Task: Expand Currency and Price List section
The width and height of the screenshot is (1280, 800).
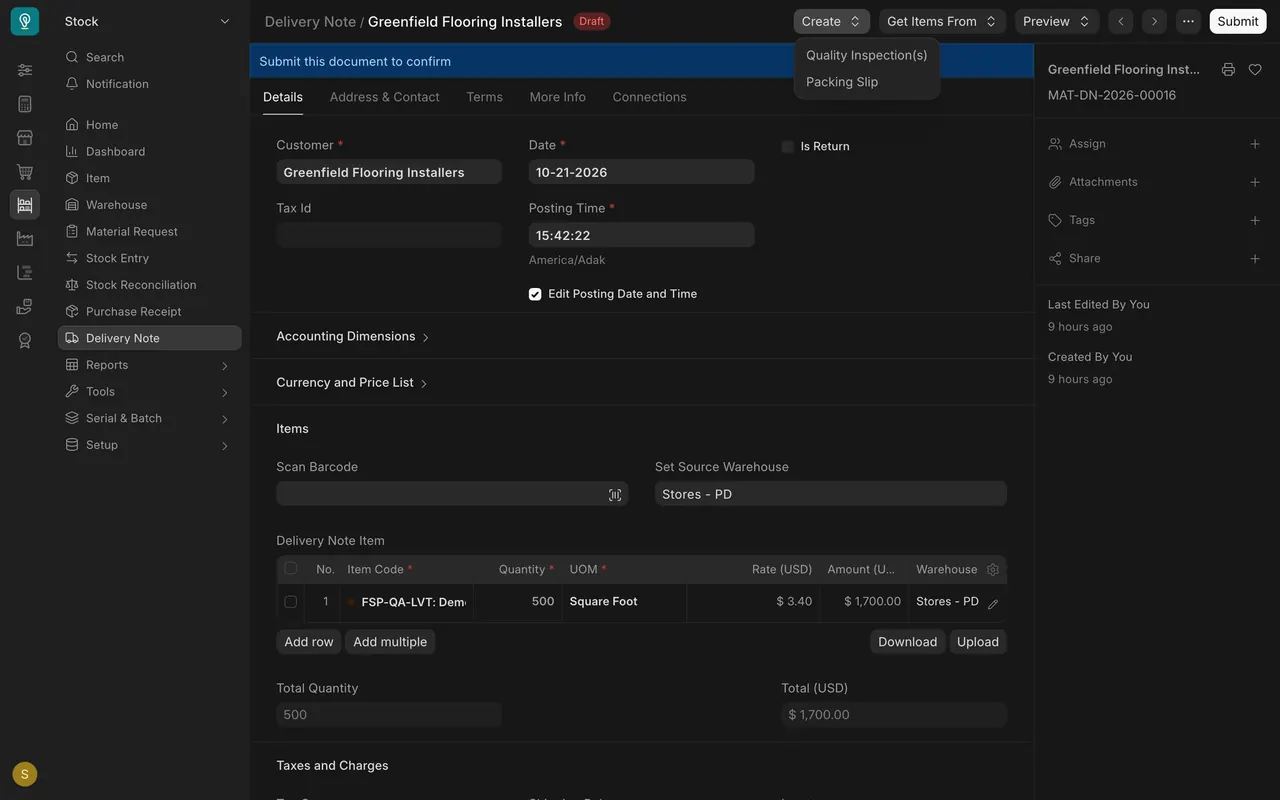Action: (352, 382)
